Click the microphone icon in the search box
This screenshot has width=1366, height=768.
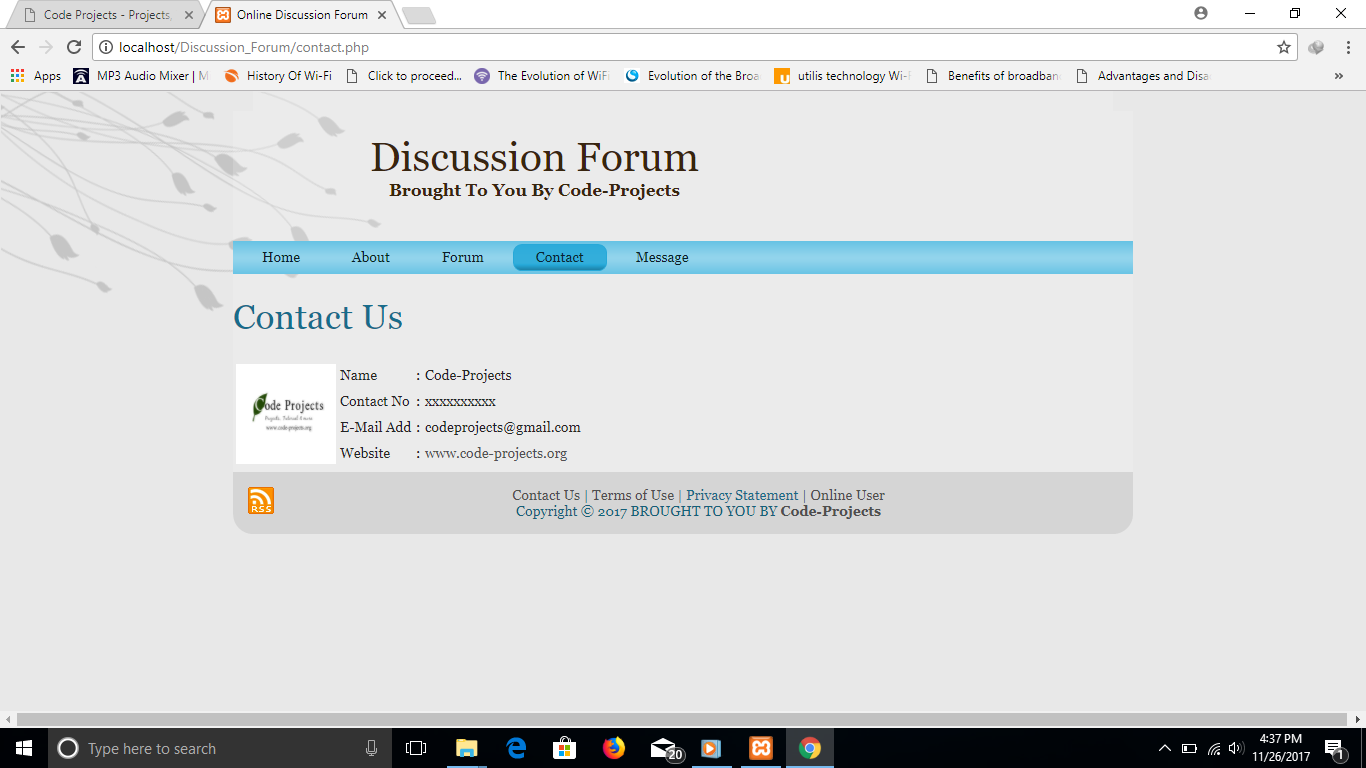pos(371,747)
